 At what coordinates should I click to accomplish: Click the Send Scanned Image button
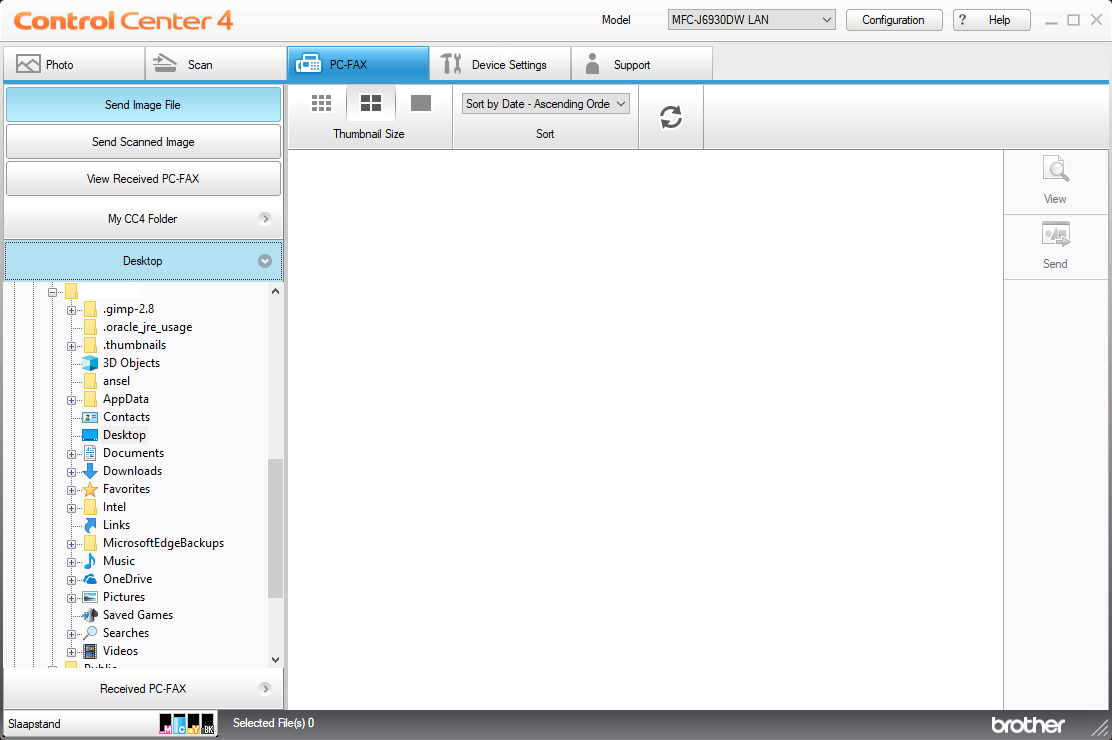point(143,142)
